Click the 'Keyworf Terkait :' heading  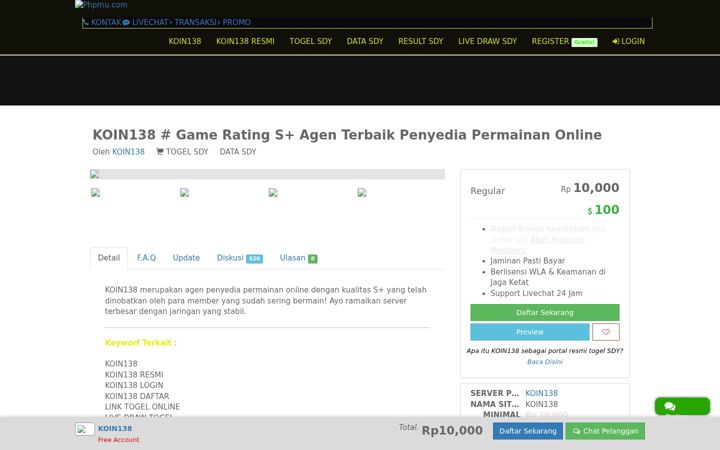[141, 343]
